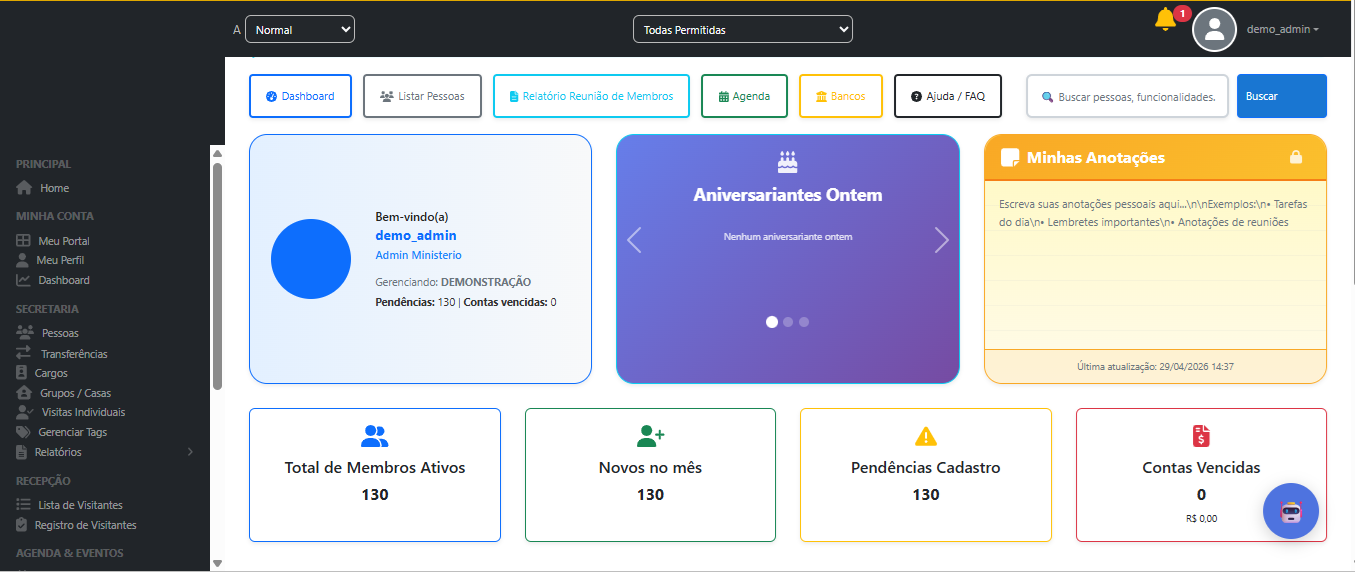This screenshot has height=572, width=1355.
Task: Click the Pessoas group icon in sidebar
Action: (26, 332)
